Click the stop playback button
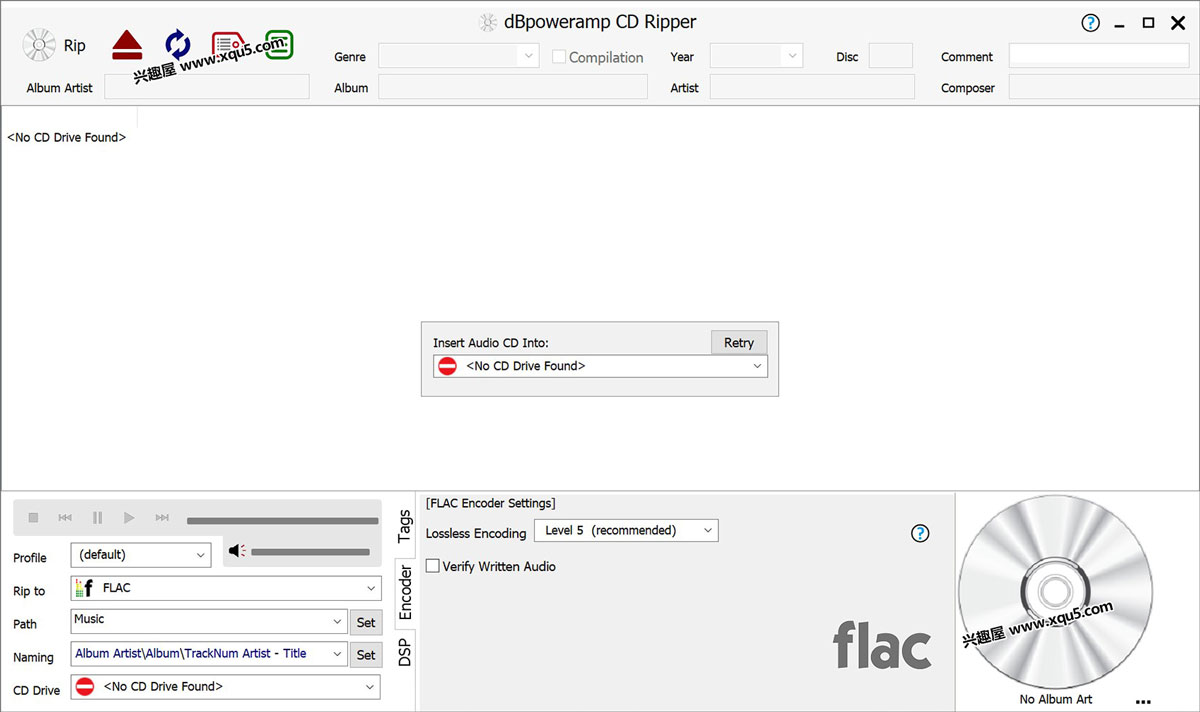The image size is (1200, 712). click(33, 517)
